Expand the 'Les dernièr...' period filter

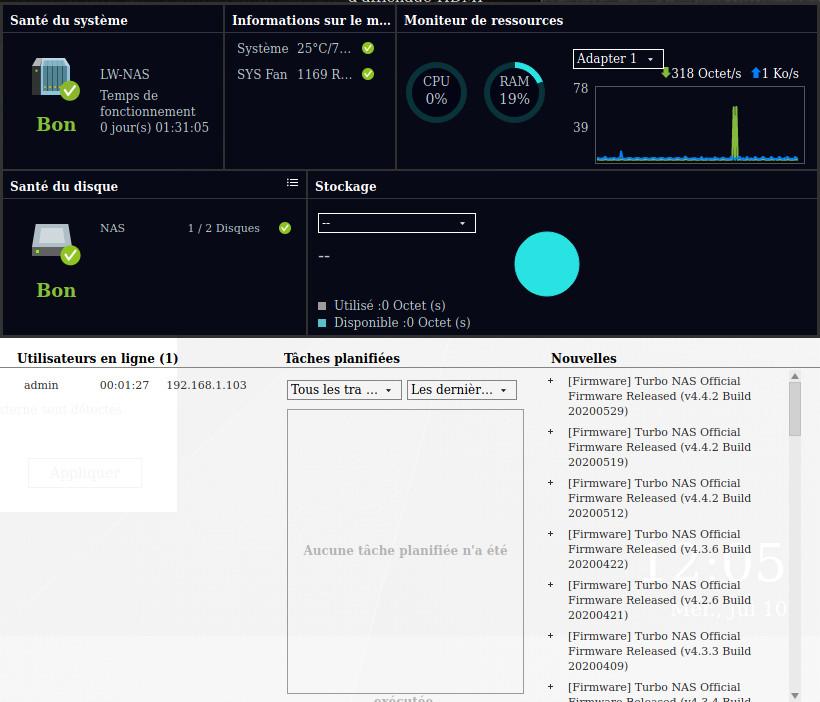tap(461, 390)
